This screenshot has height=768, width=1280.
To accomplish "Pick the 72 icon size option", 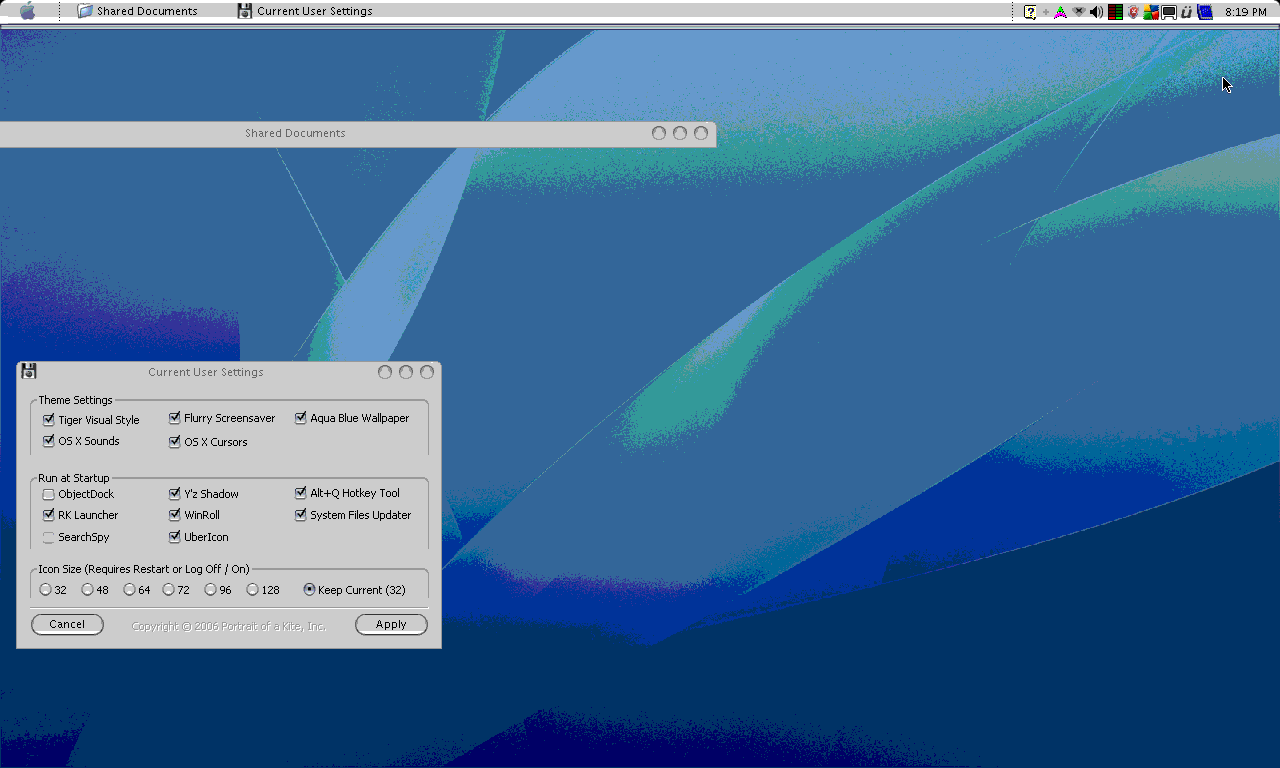I will (169, 590).
